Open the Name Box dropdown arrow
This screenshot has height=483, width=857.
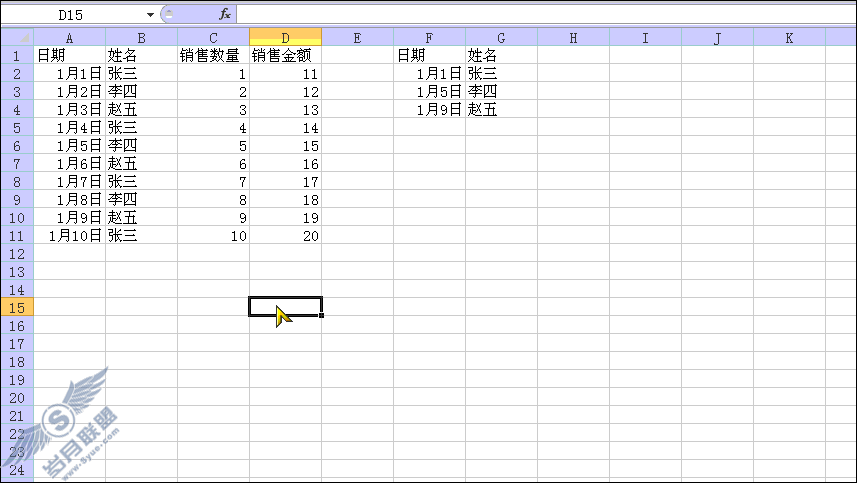pos(150,15)
